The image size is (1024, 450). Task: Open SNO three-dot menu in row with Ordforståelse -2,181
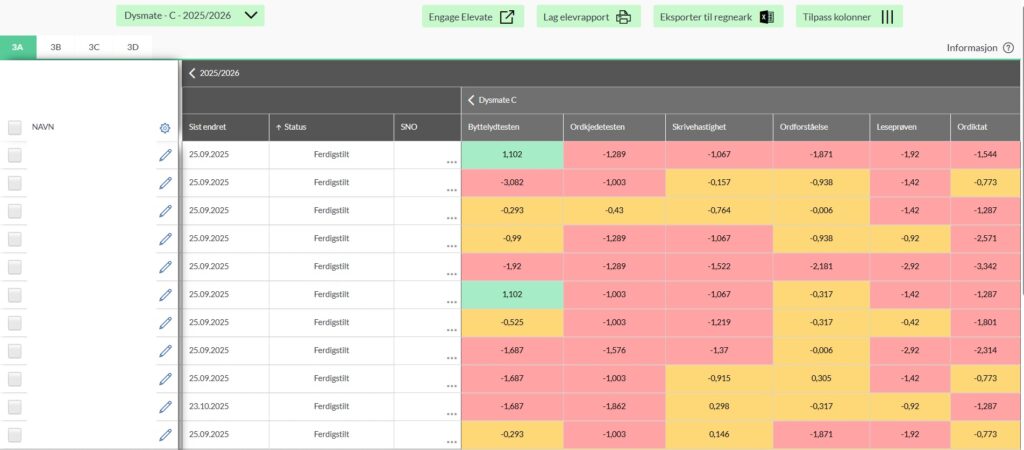(x=451, y=275)
